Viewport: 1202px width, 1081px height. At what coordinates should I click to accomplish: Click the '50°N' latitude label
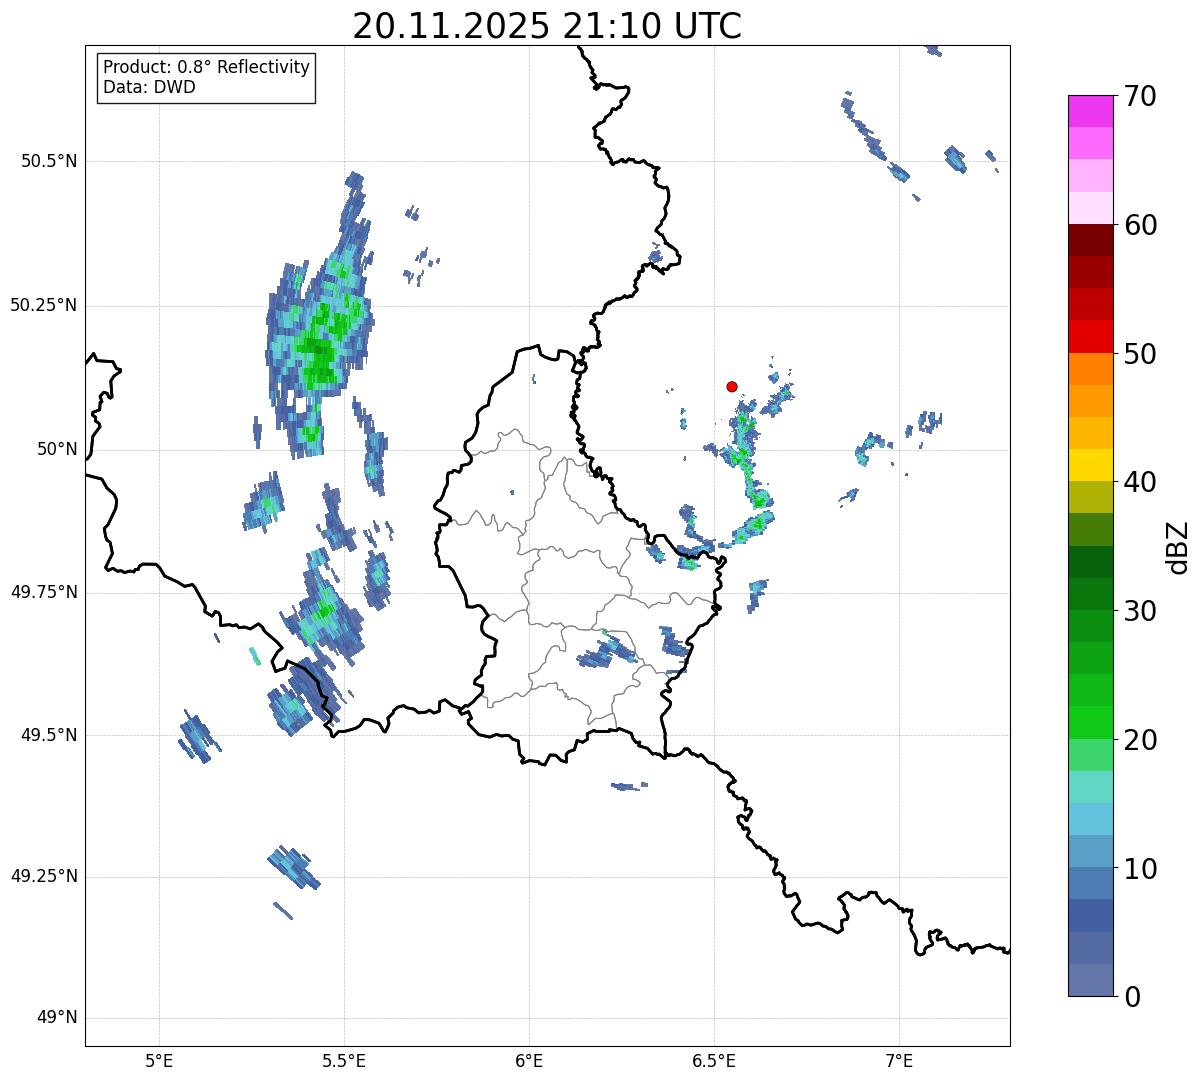57,449
